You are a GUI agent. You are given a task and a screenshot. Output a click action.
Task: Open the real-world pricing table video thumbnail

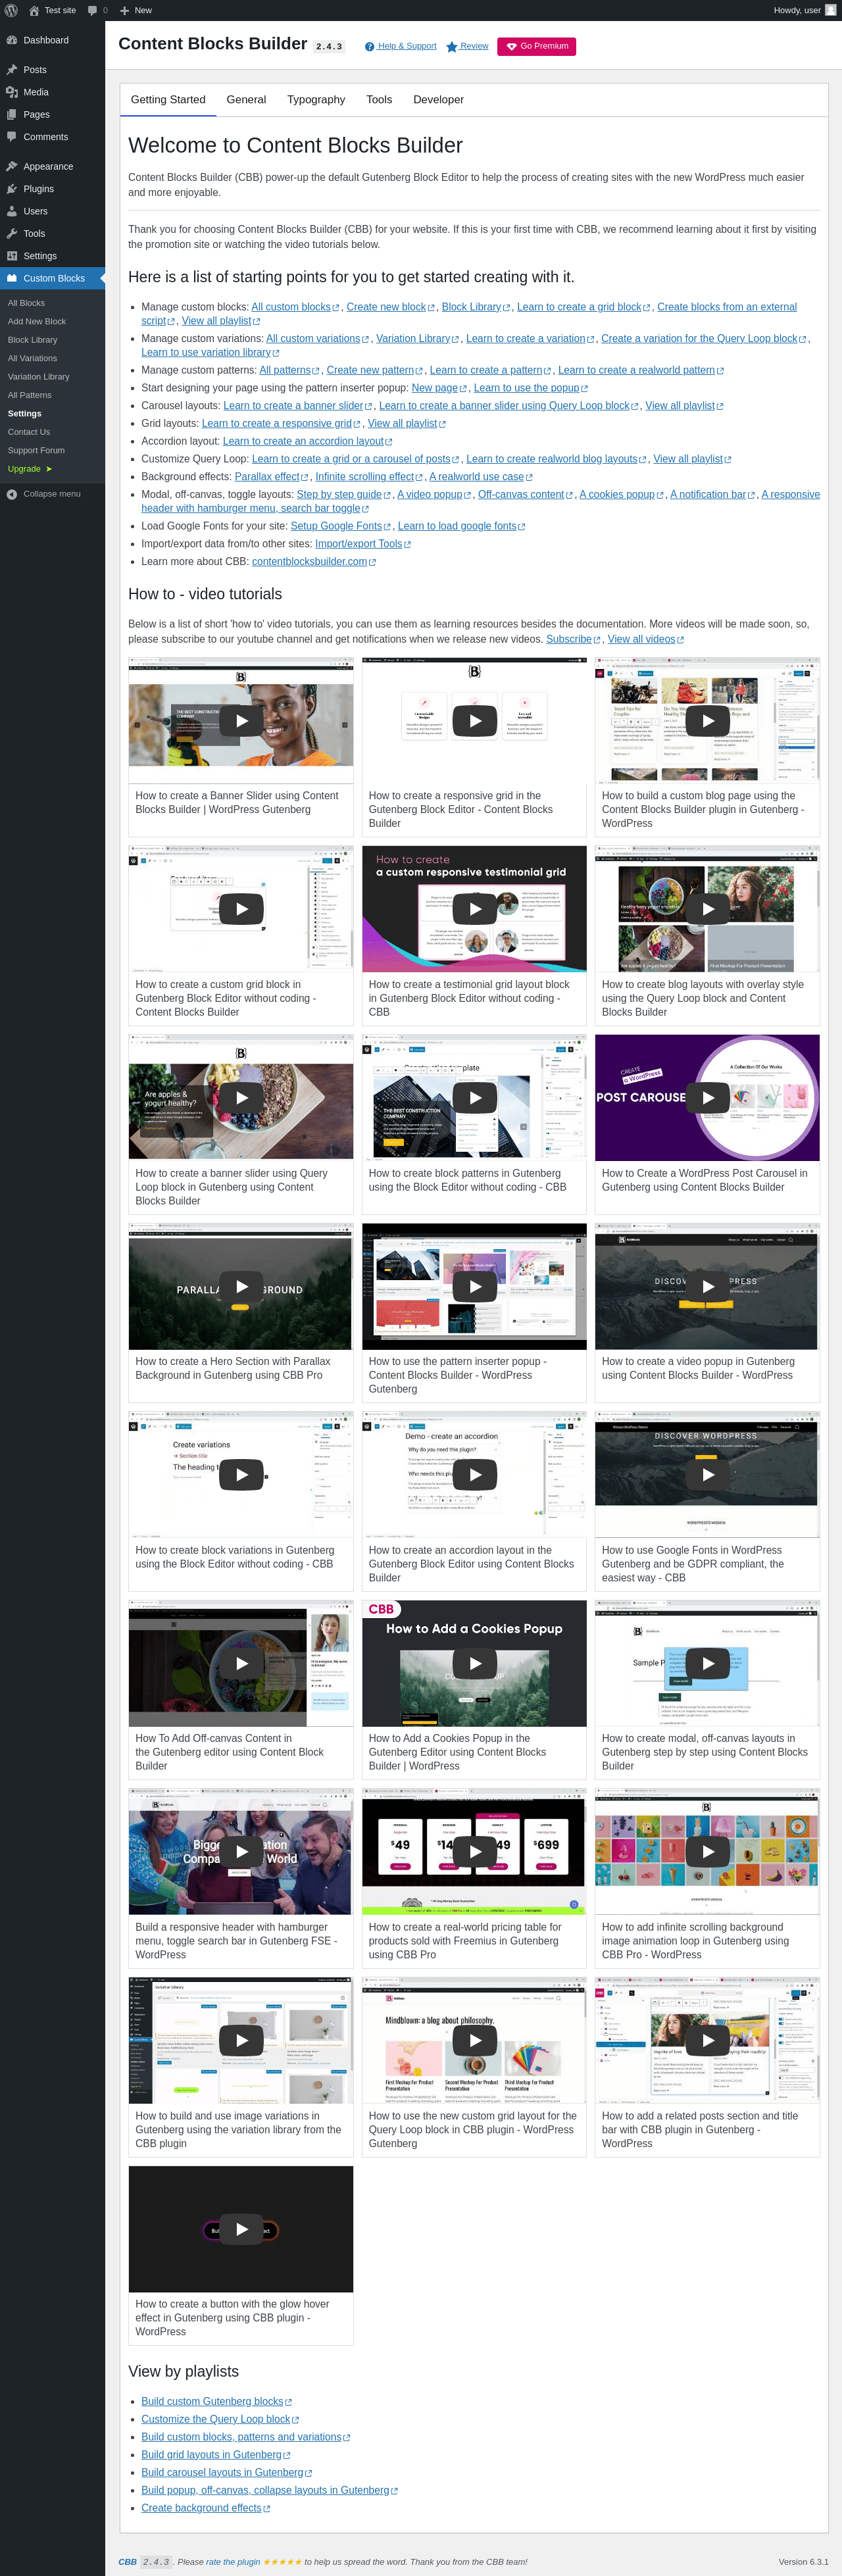coord(475,1852)
